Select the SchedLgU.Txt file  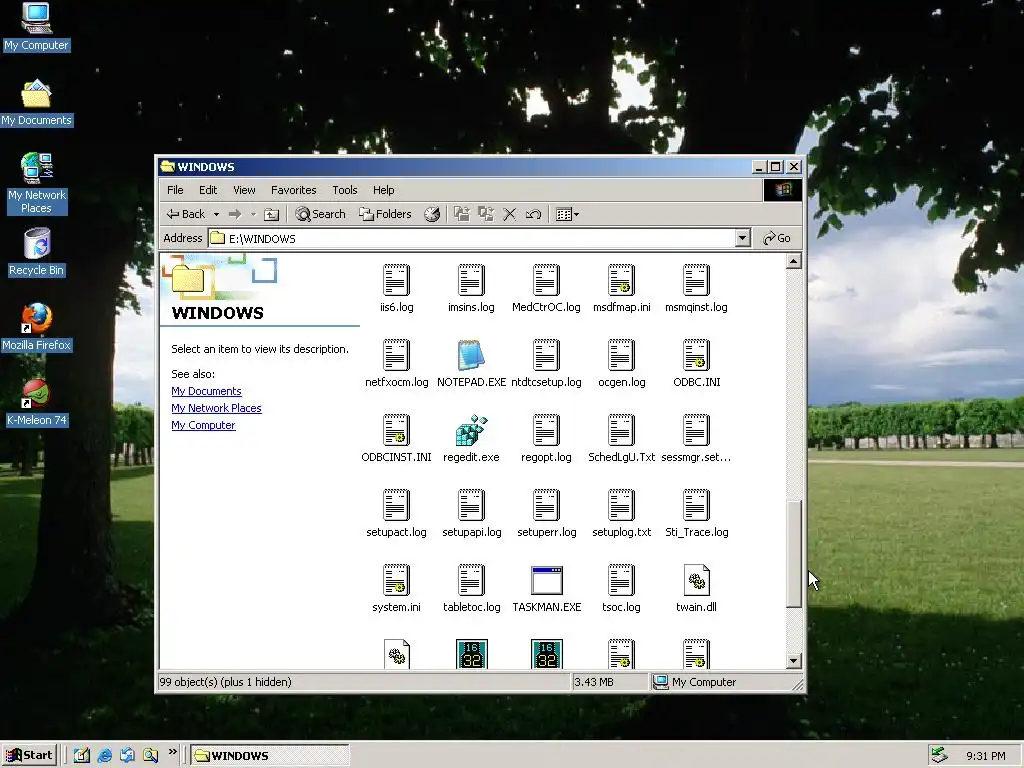click(622, 438)
